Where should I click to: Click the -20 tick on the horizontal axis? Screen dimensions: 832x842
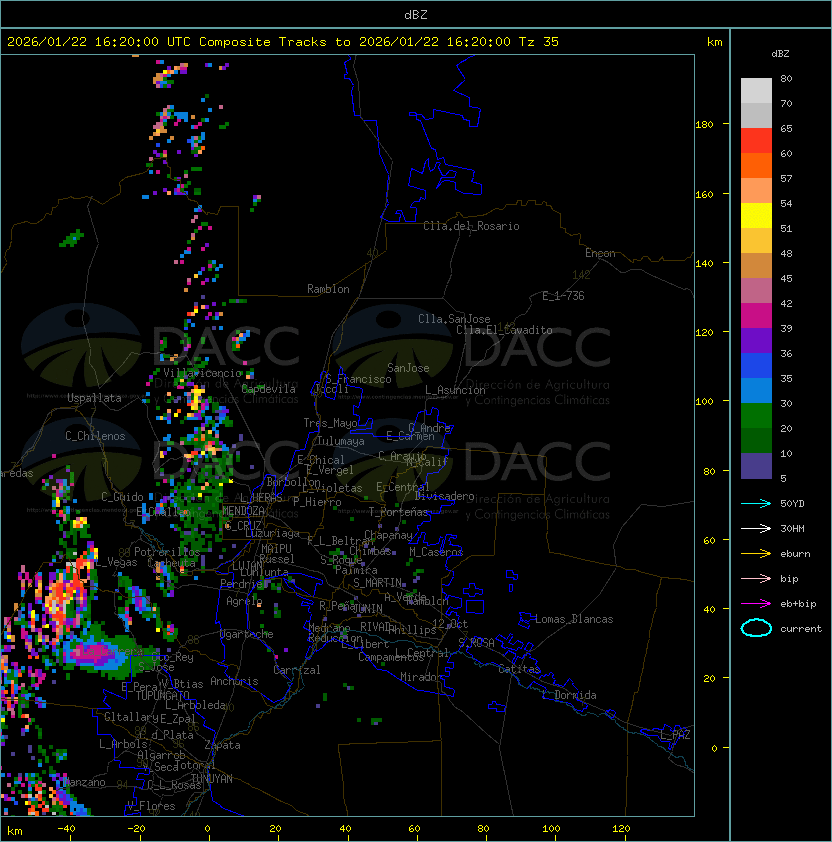pyautogui.click(x=136, y=829)
